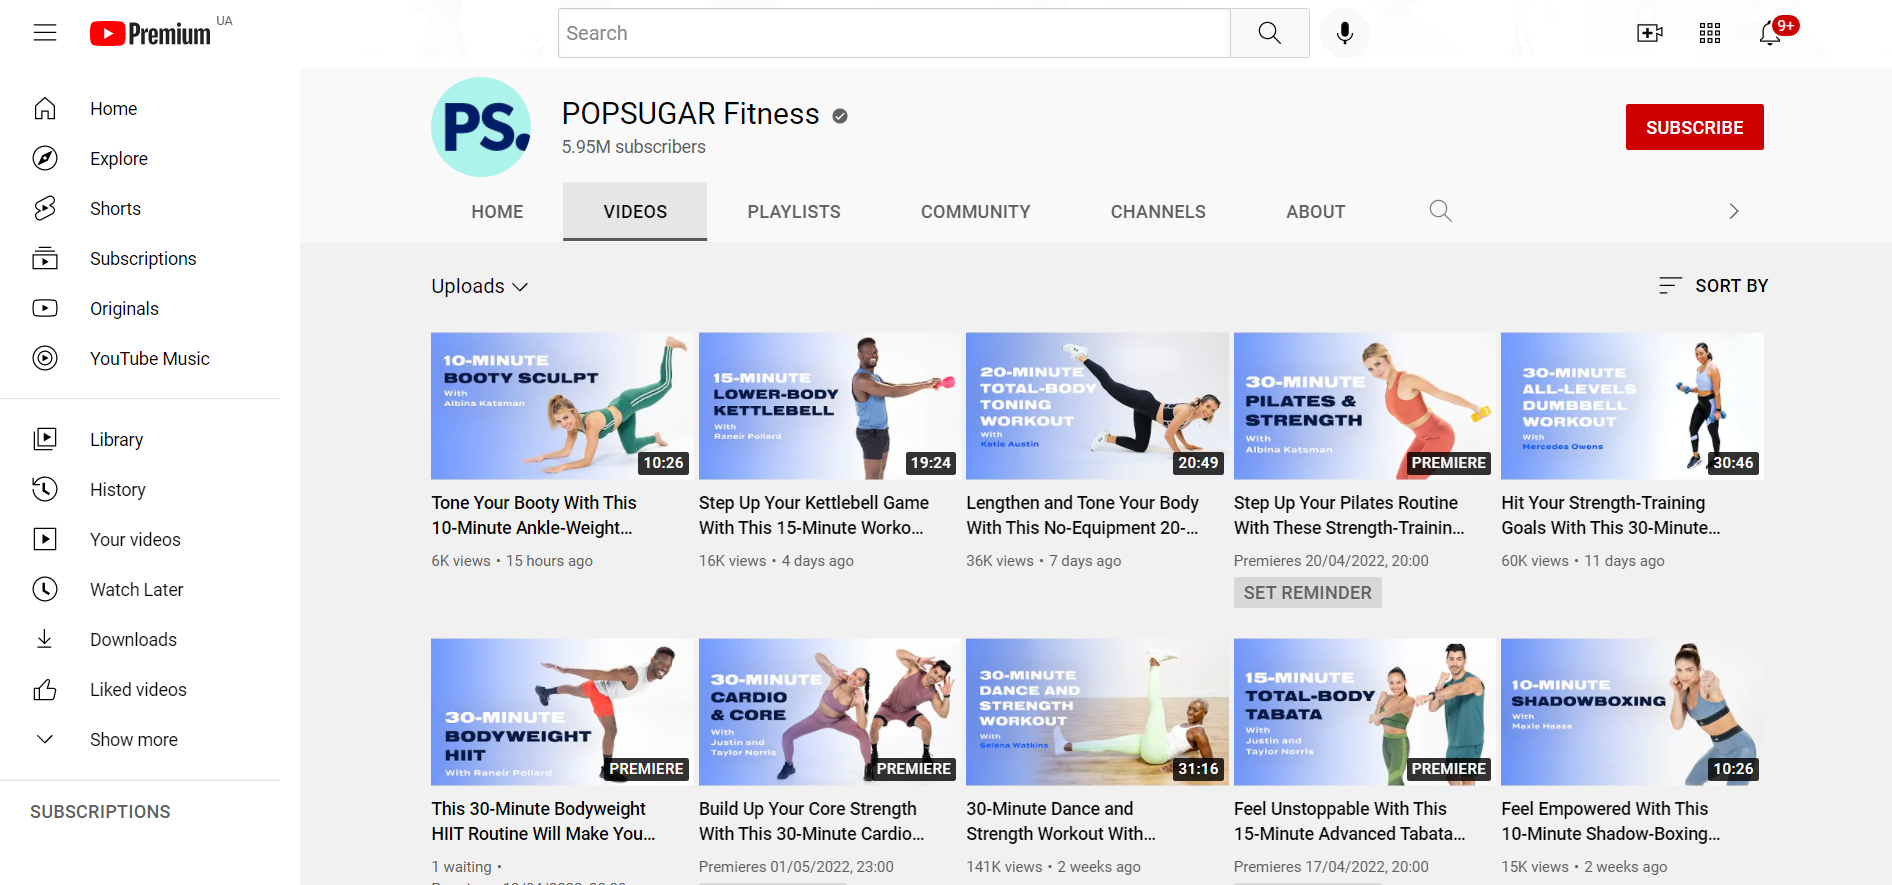Open 30-Minute Cardio & Core thumbnail
This screenshot has width=1892, height=885.
click(x=830, y=712)
